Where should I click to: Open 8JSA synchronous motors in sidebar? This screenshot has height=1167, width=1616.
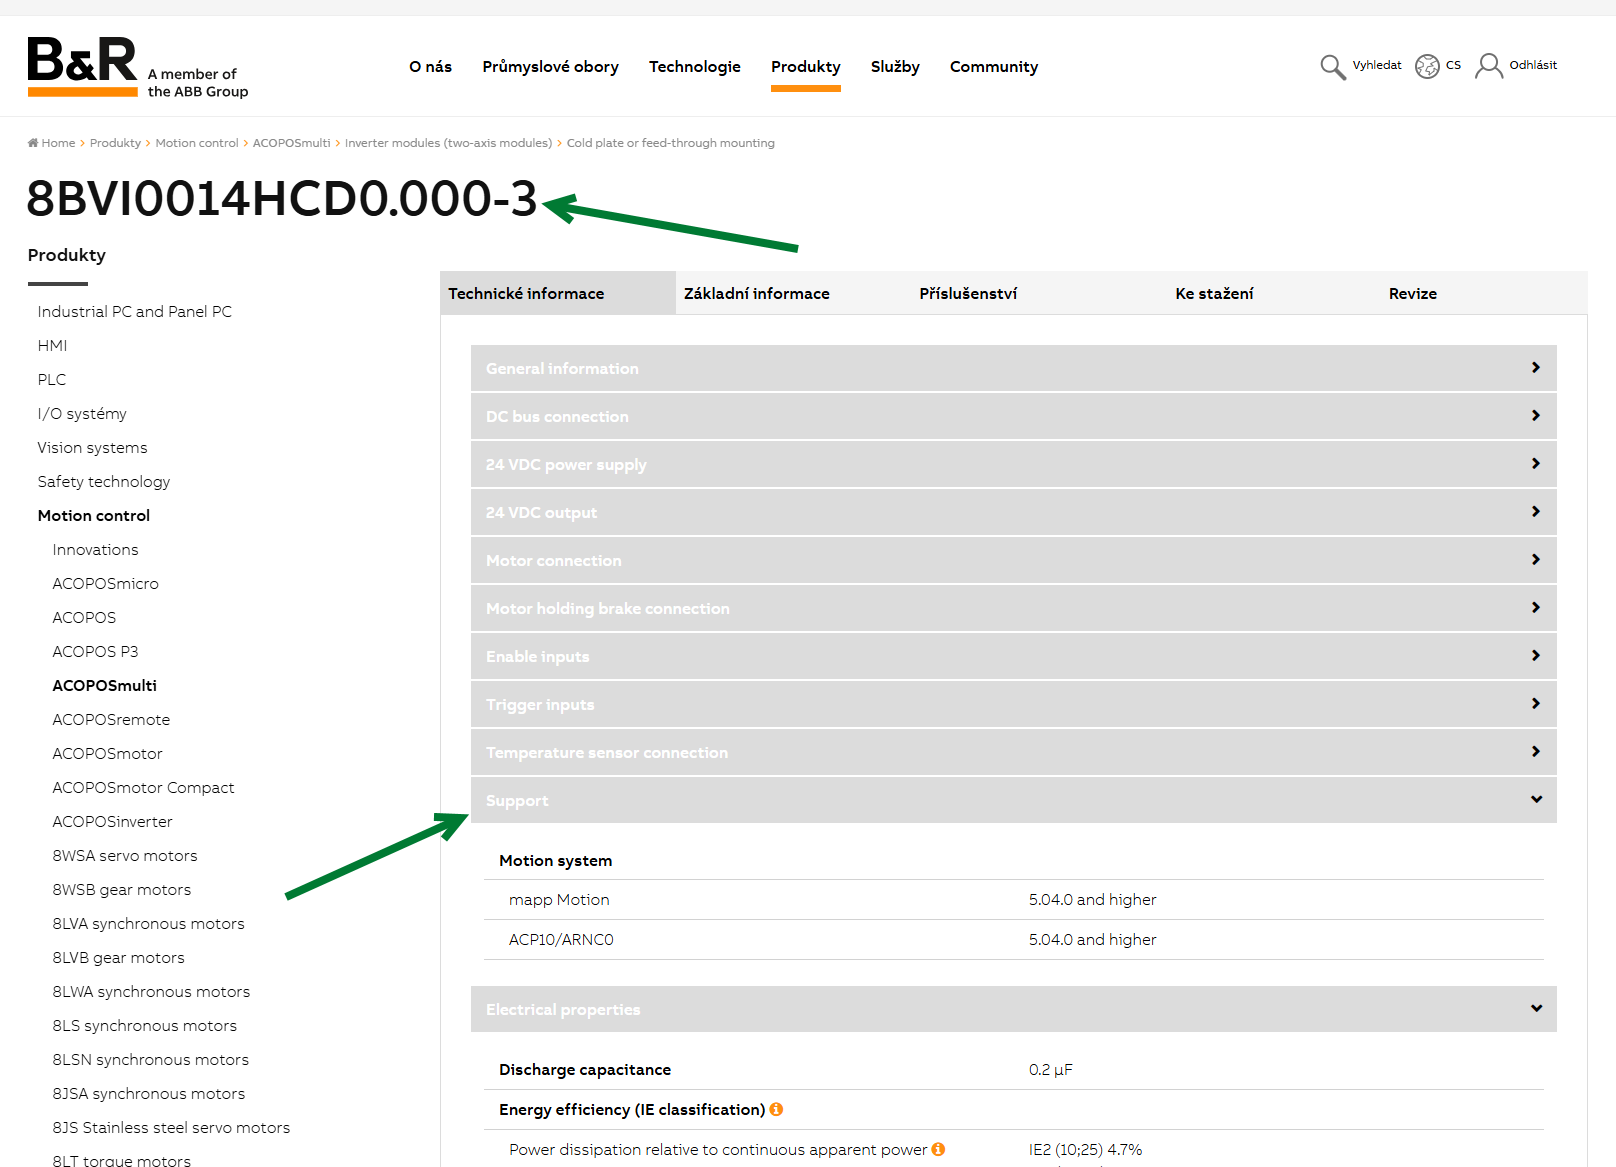click(x=148, y=1094)
